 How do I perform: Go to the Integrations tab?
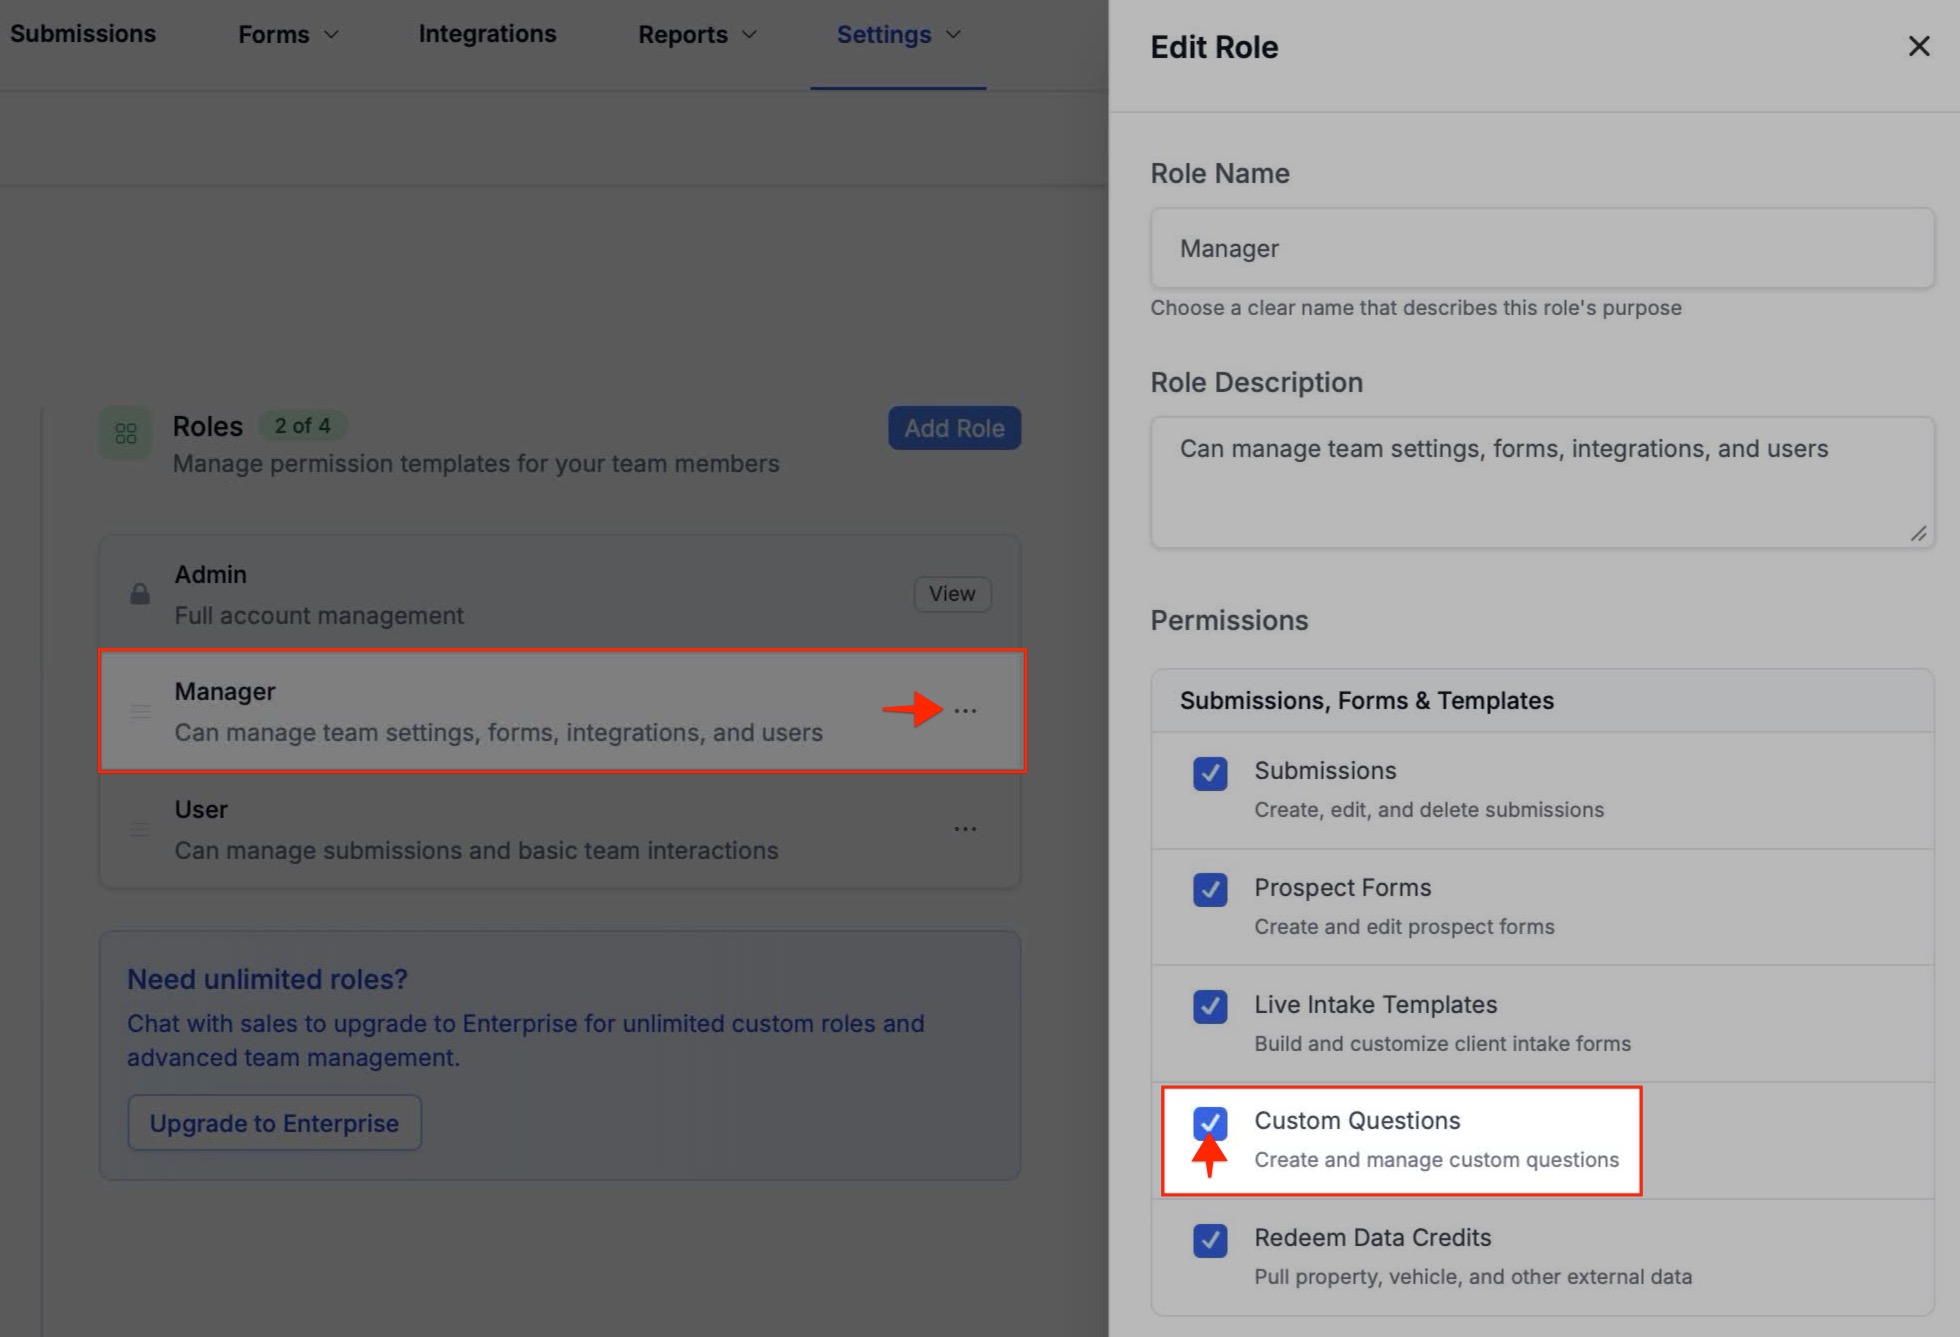(487, 34)
